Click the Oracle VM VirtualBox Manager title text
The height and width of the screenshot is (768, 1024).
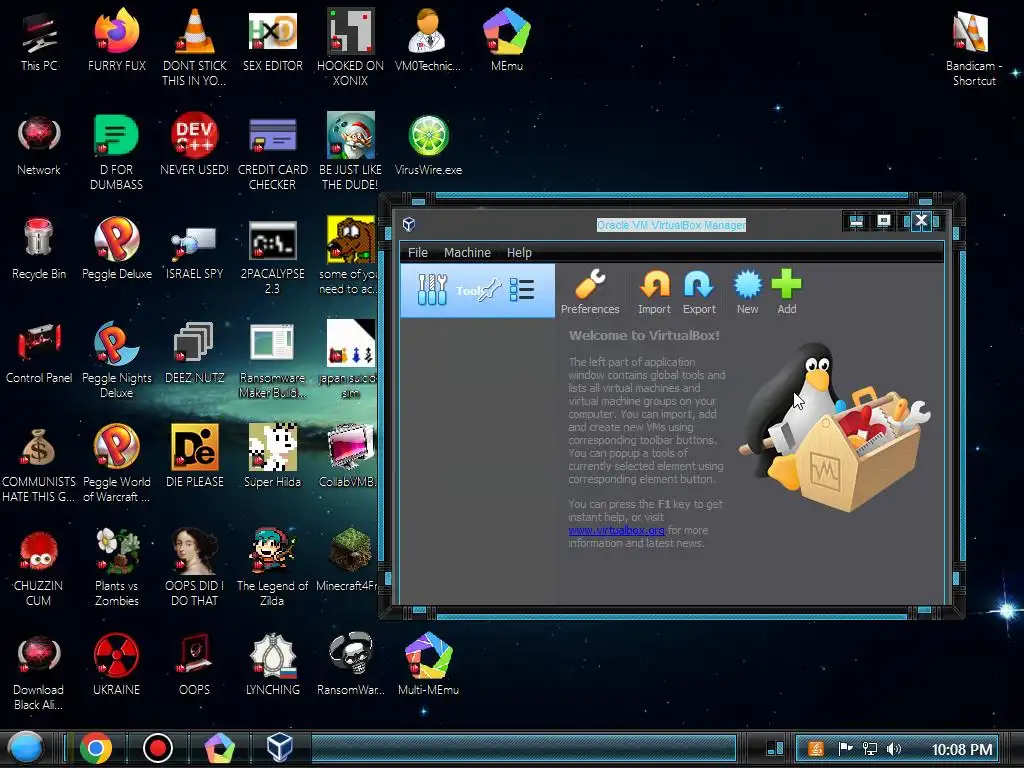click(671, 225)
